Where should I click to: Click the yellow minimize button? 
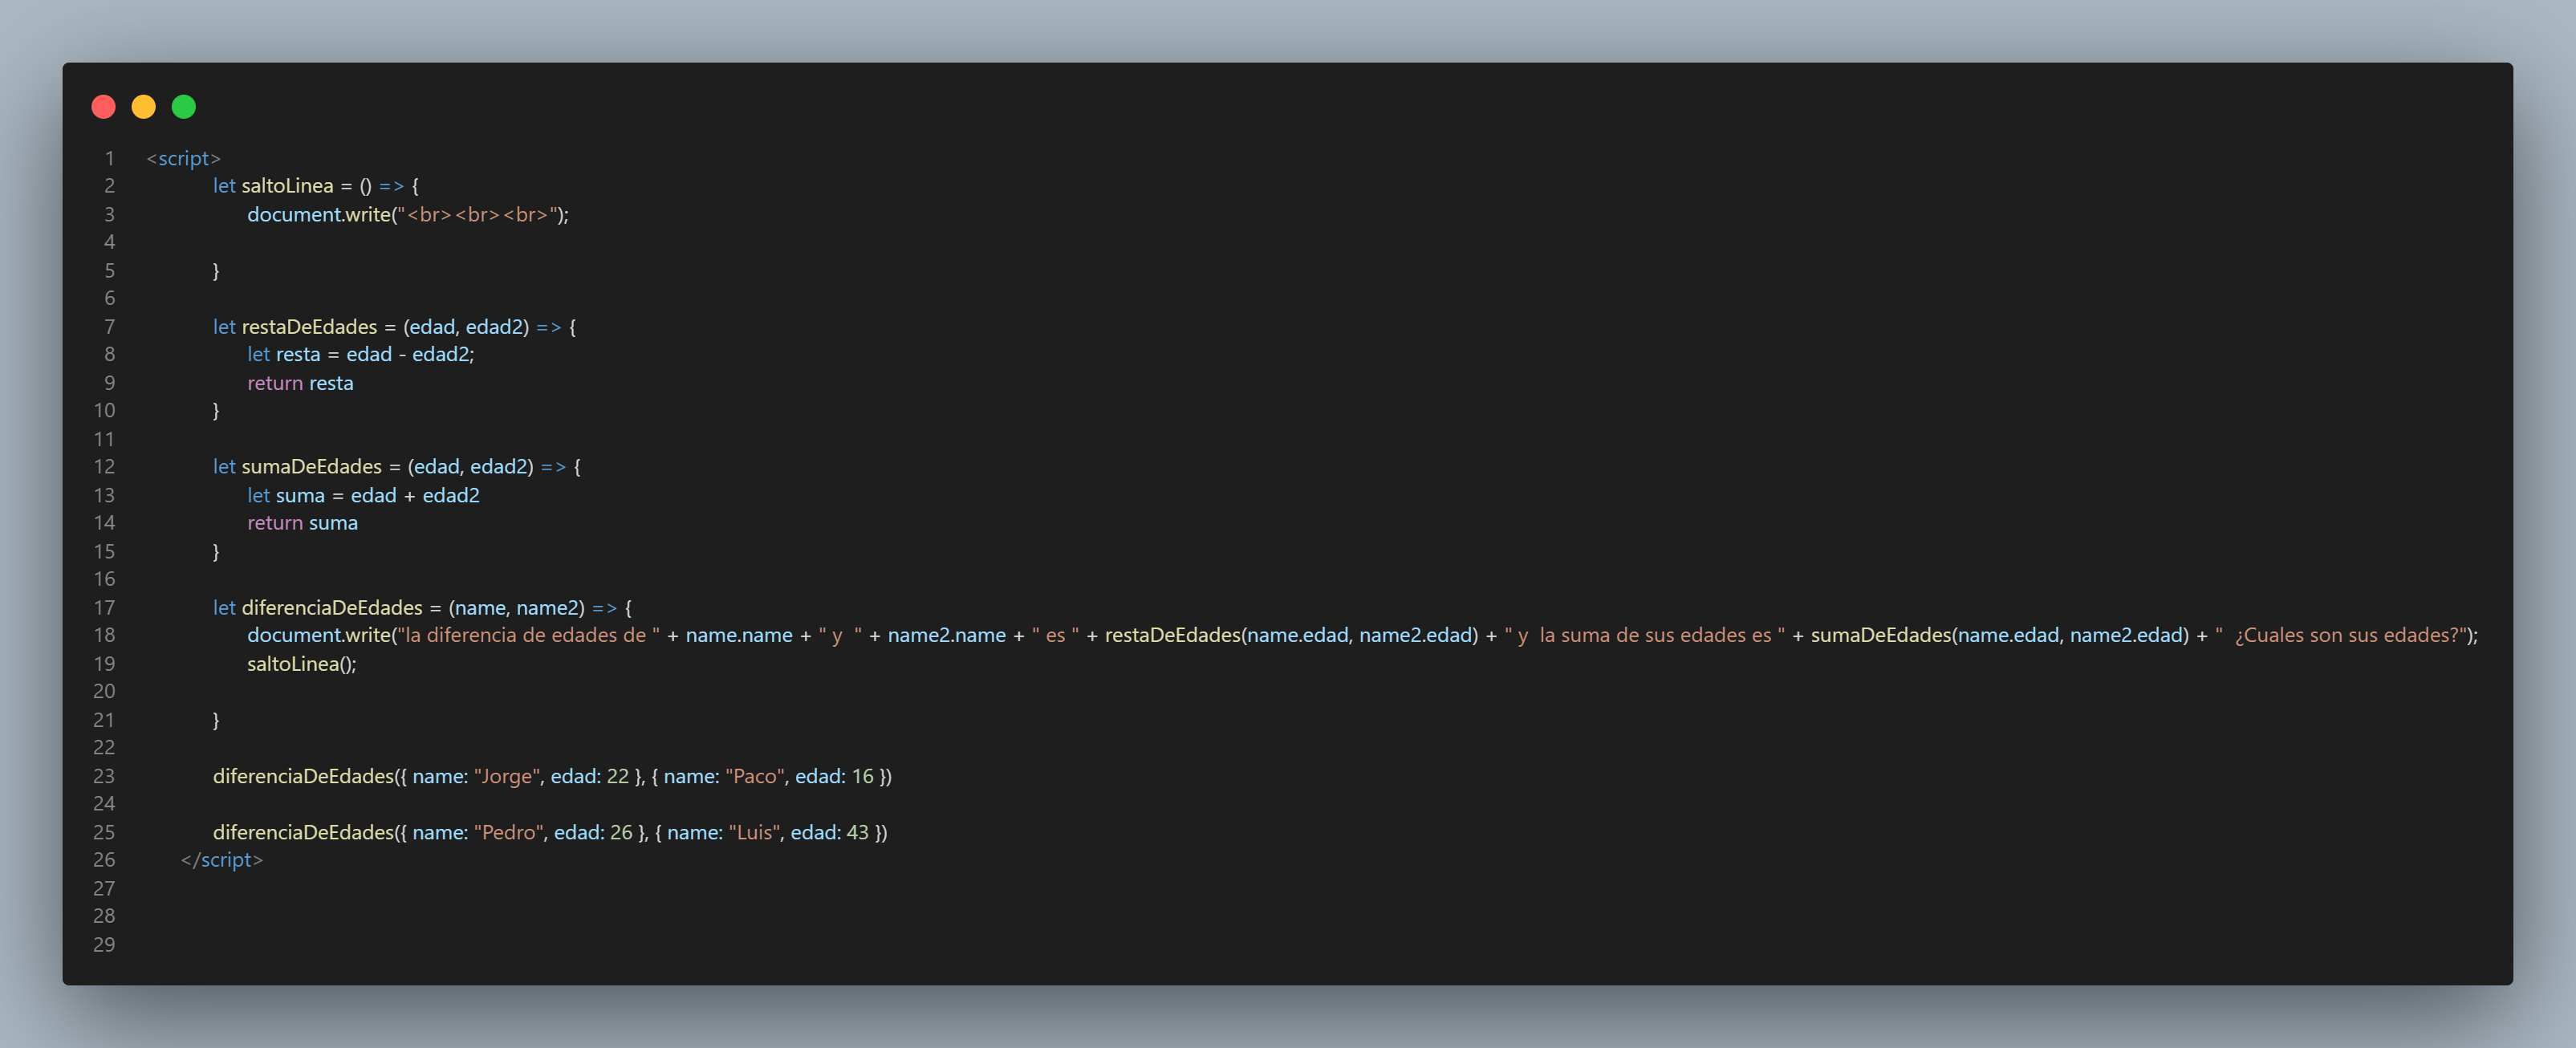click(x=143, y=105)
